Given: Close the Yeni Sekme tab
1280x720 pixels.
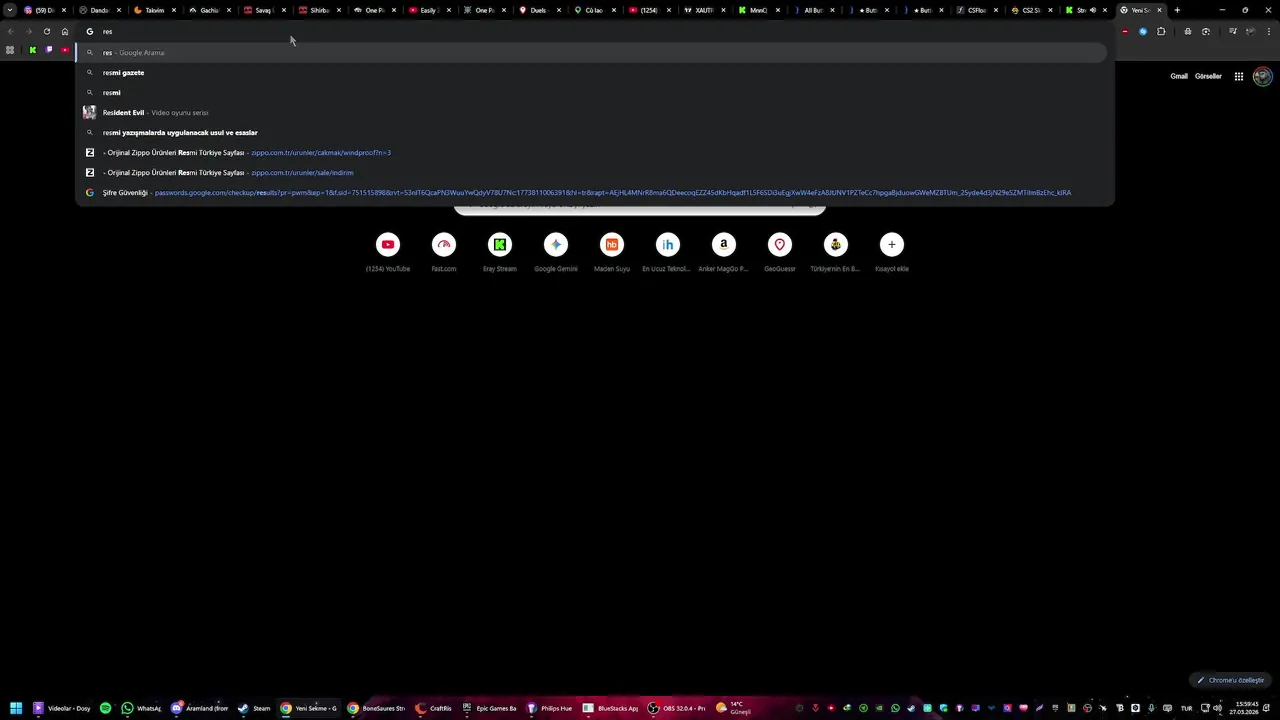Looking at the screenshot, I should 1159,10.
